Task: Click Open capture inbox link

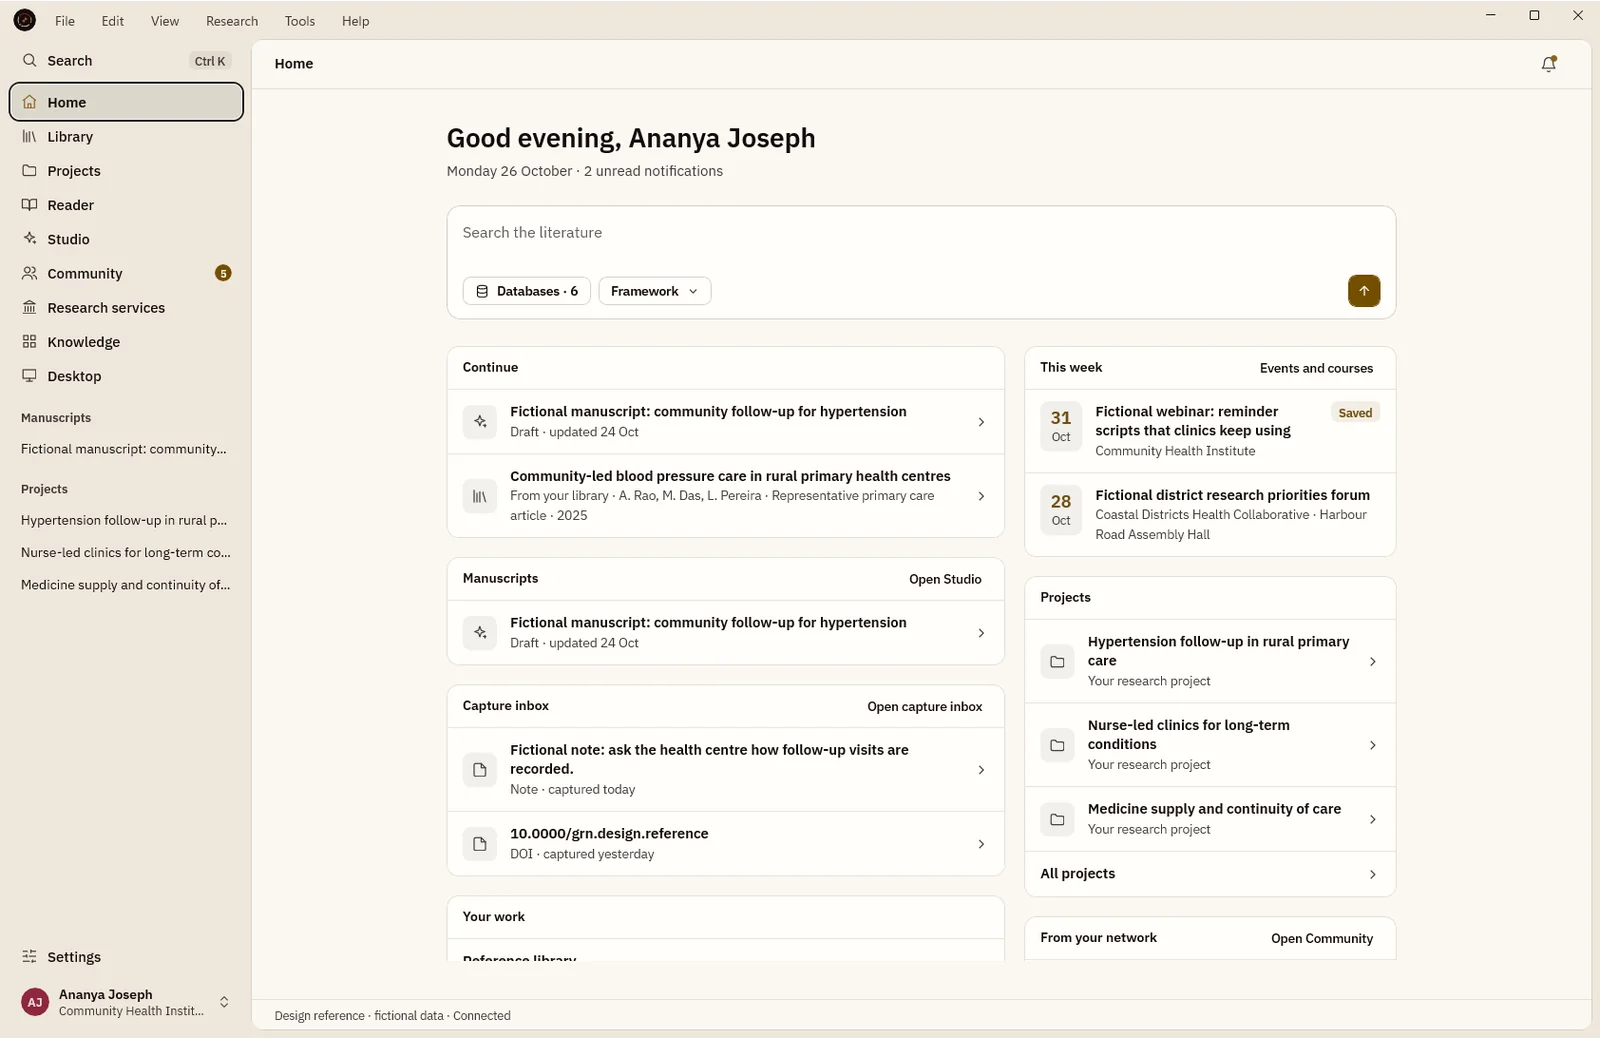Action: [925, 706]
